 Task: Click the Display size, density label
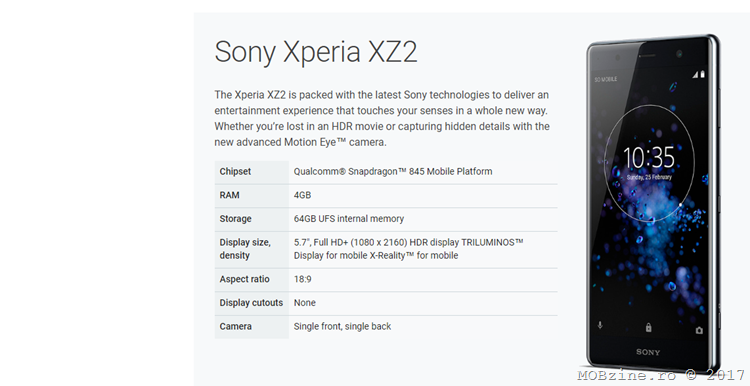pos(245,249)
